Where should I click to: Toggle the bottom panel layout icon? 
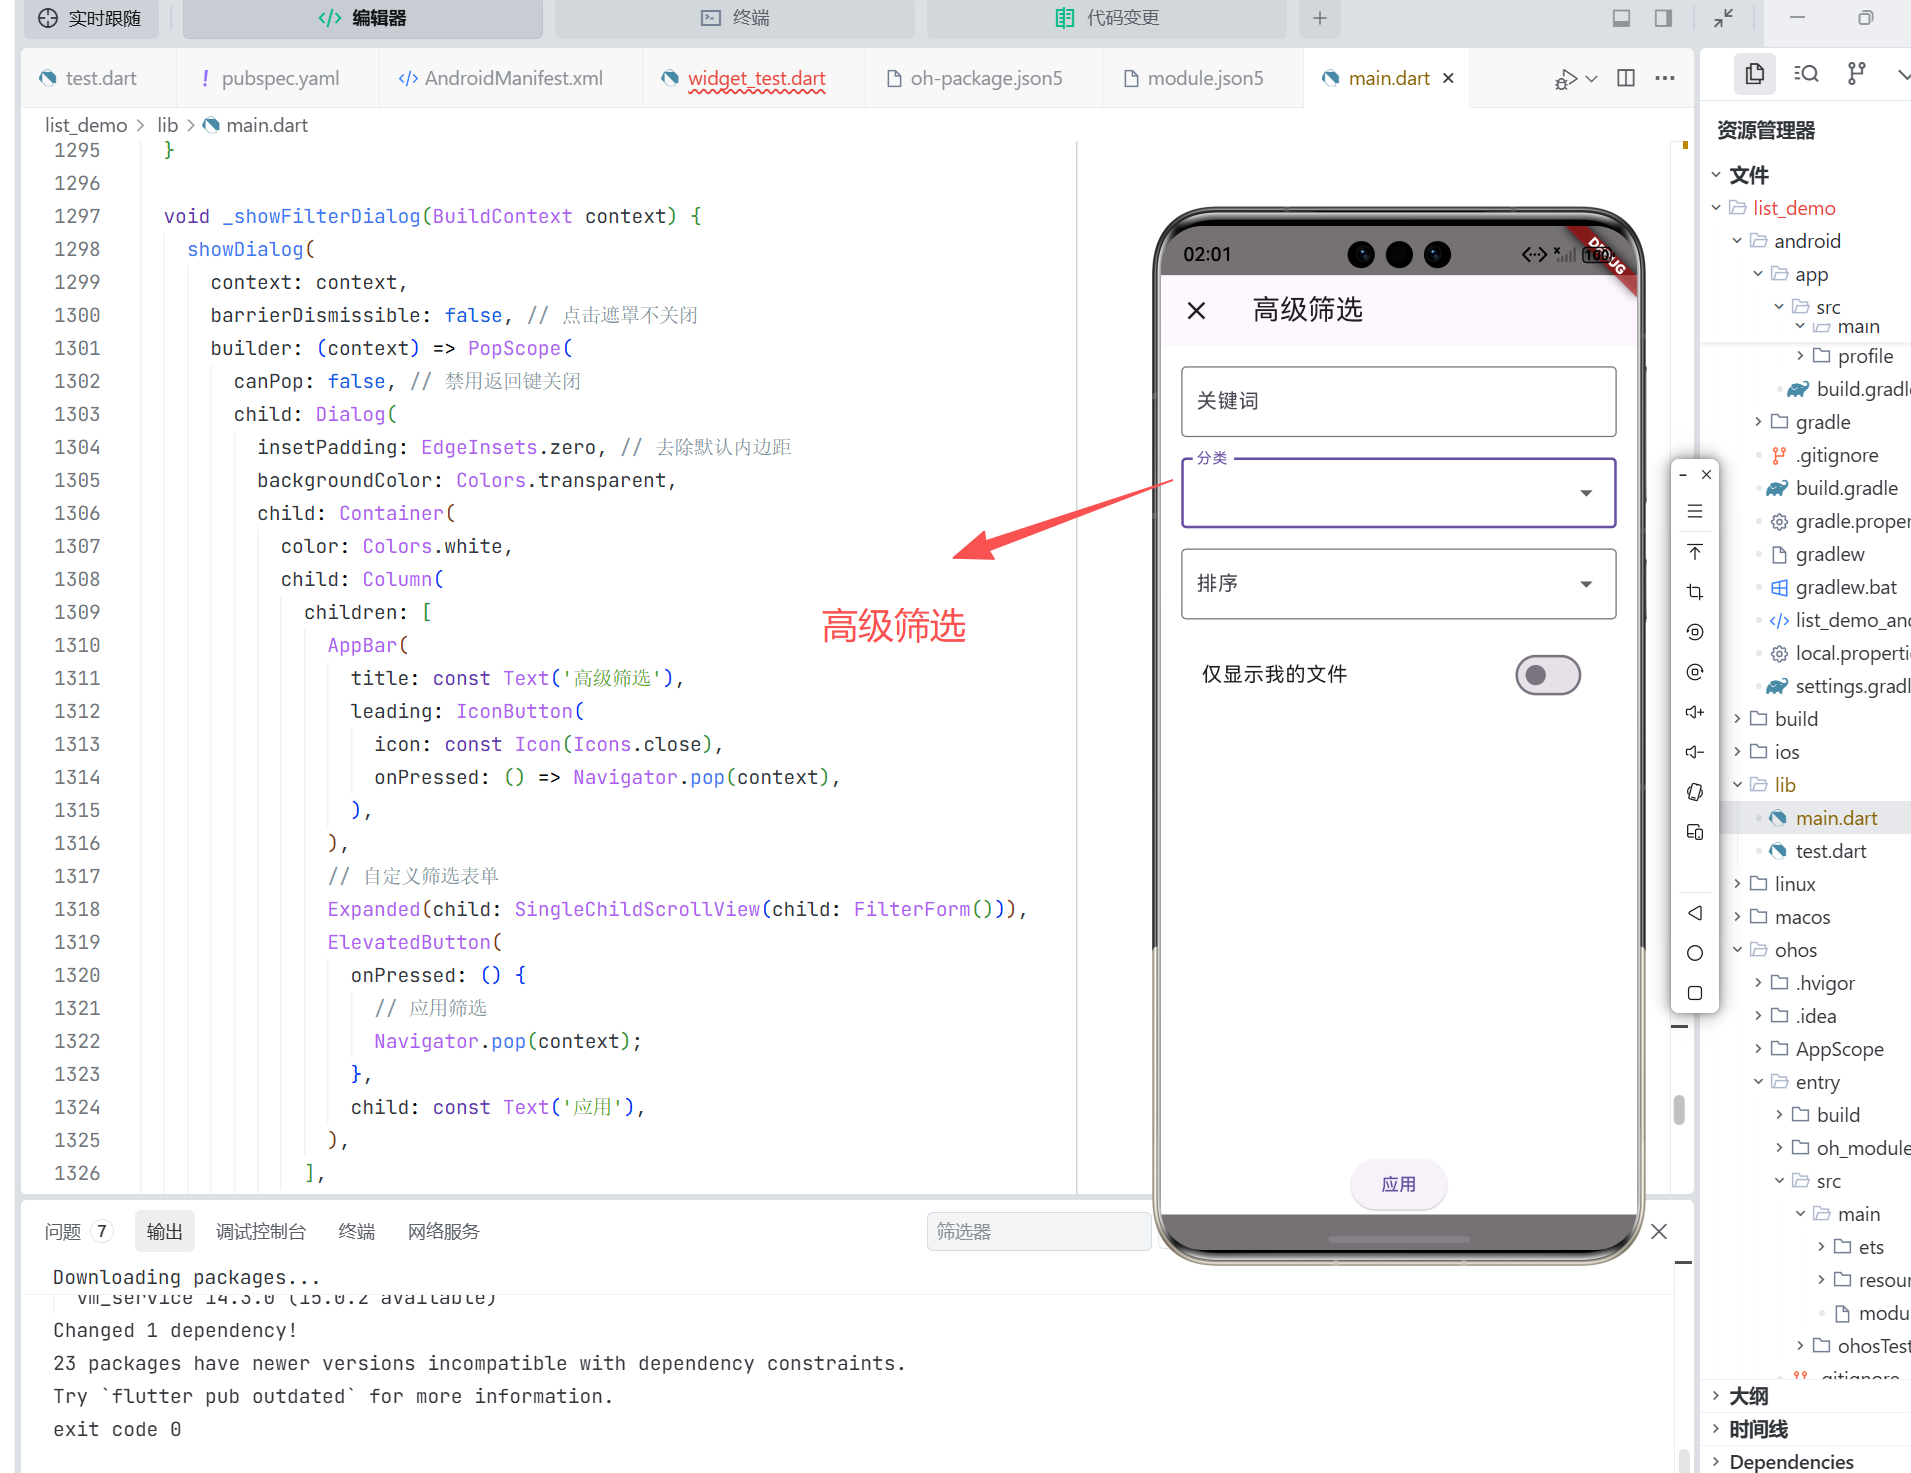[1622, 18]
